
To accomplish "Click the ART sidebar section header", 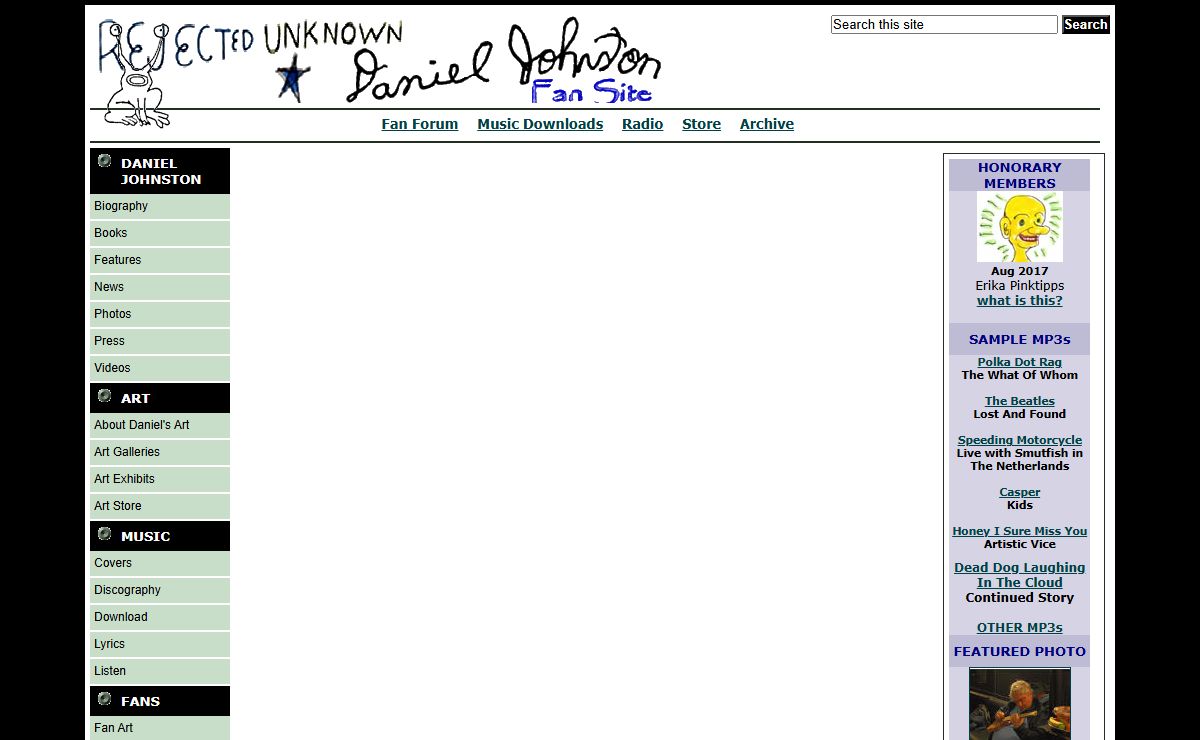I will point(160,398).
